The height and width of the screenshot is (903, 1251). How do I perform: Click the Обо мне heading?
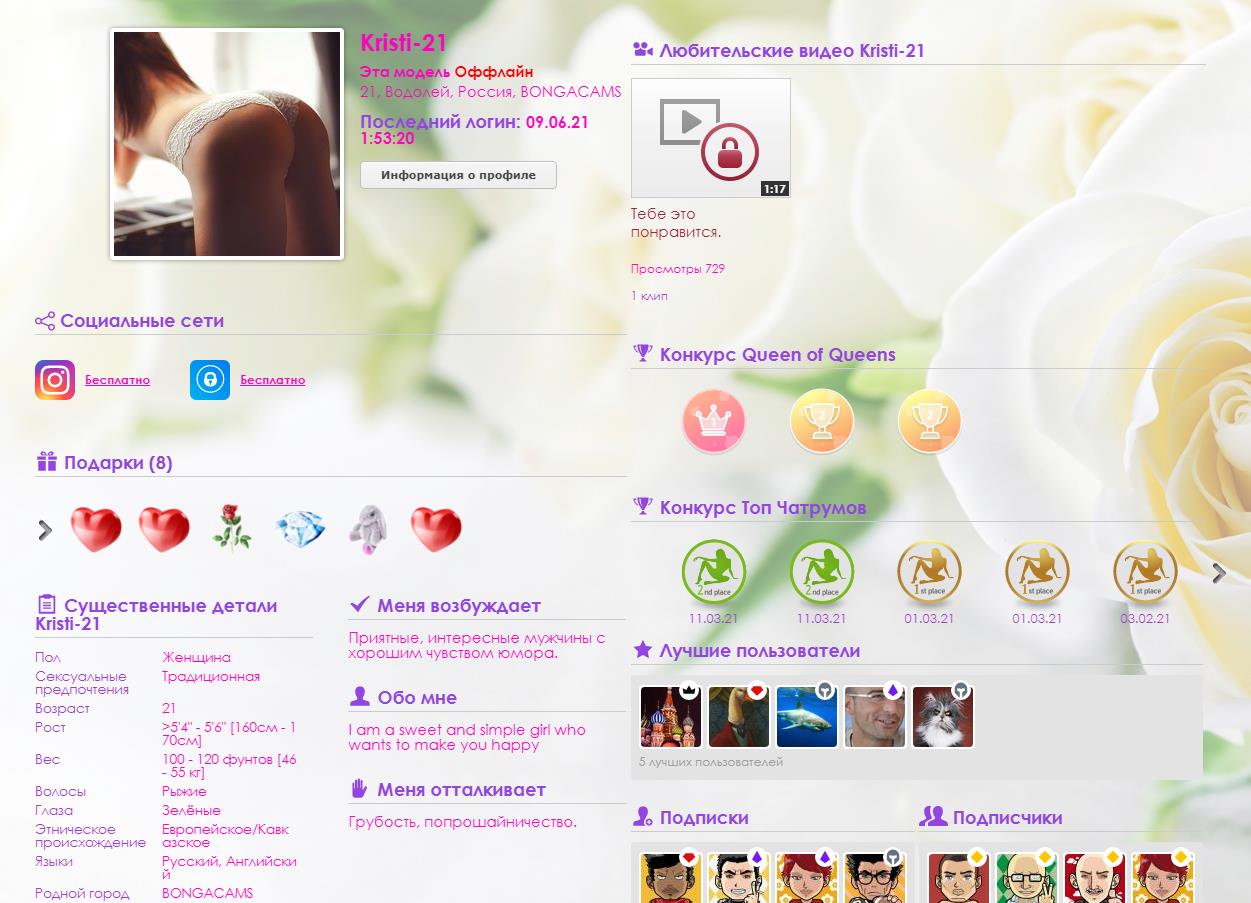(x=417, y=697)
